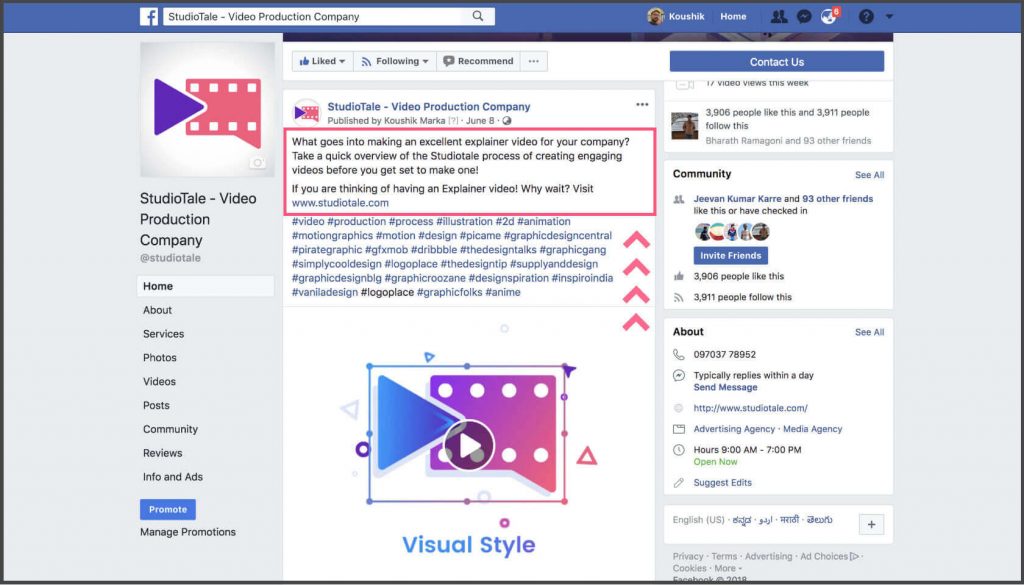
Task: Open Posts in the sidebar
Action: (156, 405)
